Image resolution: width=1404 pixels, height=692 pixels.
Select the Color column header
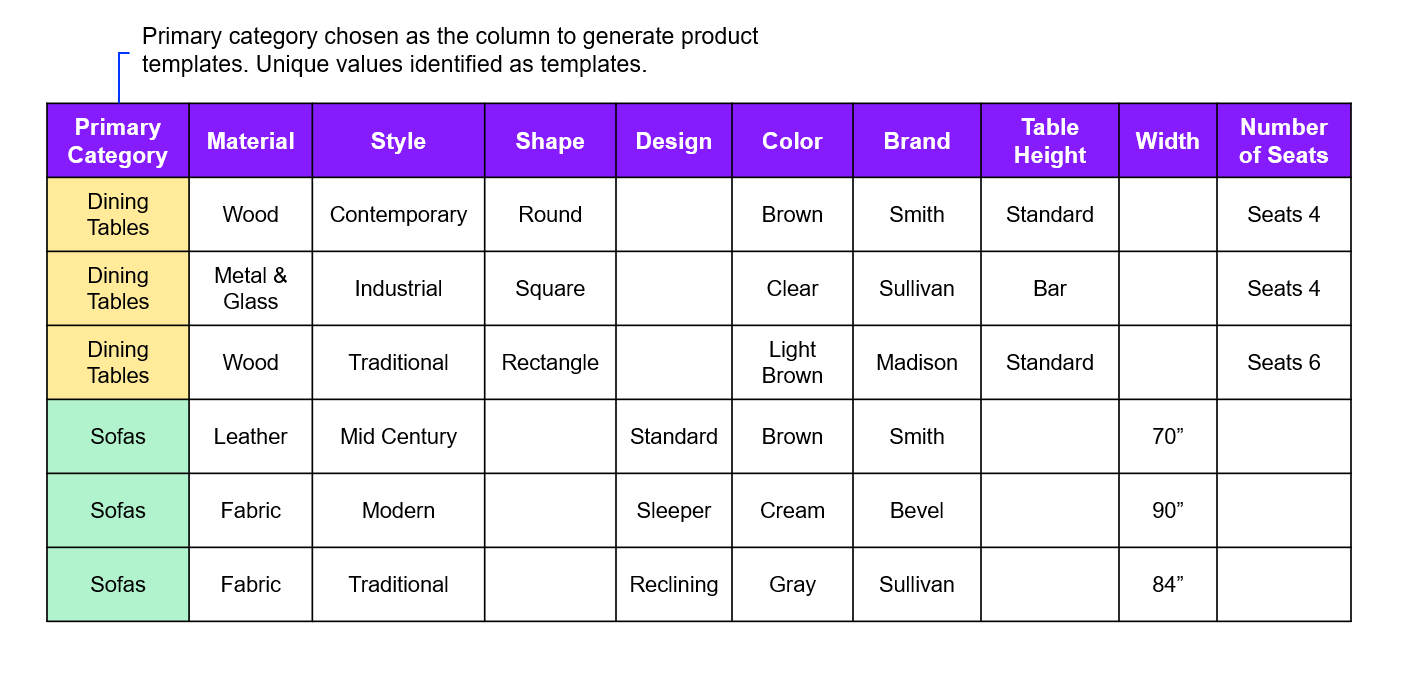coord(792,141)
